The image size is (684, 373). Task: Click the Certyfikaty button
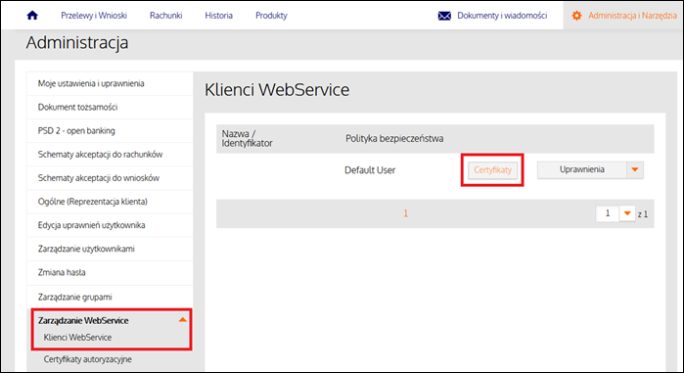tap(492, 170)
